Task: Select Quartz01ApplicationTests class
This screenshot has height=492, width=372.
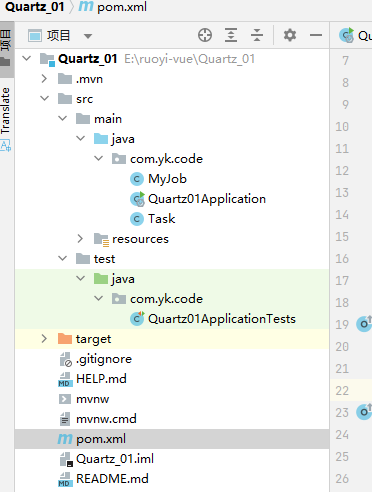Action: click(x=222, y=319)
